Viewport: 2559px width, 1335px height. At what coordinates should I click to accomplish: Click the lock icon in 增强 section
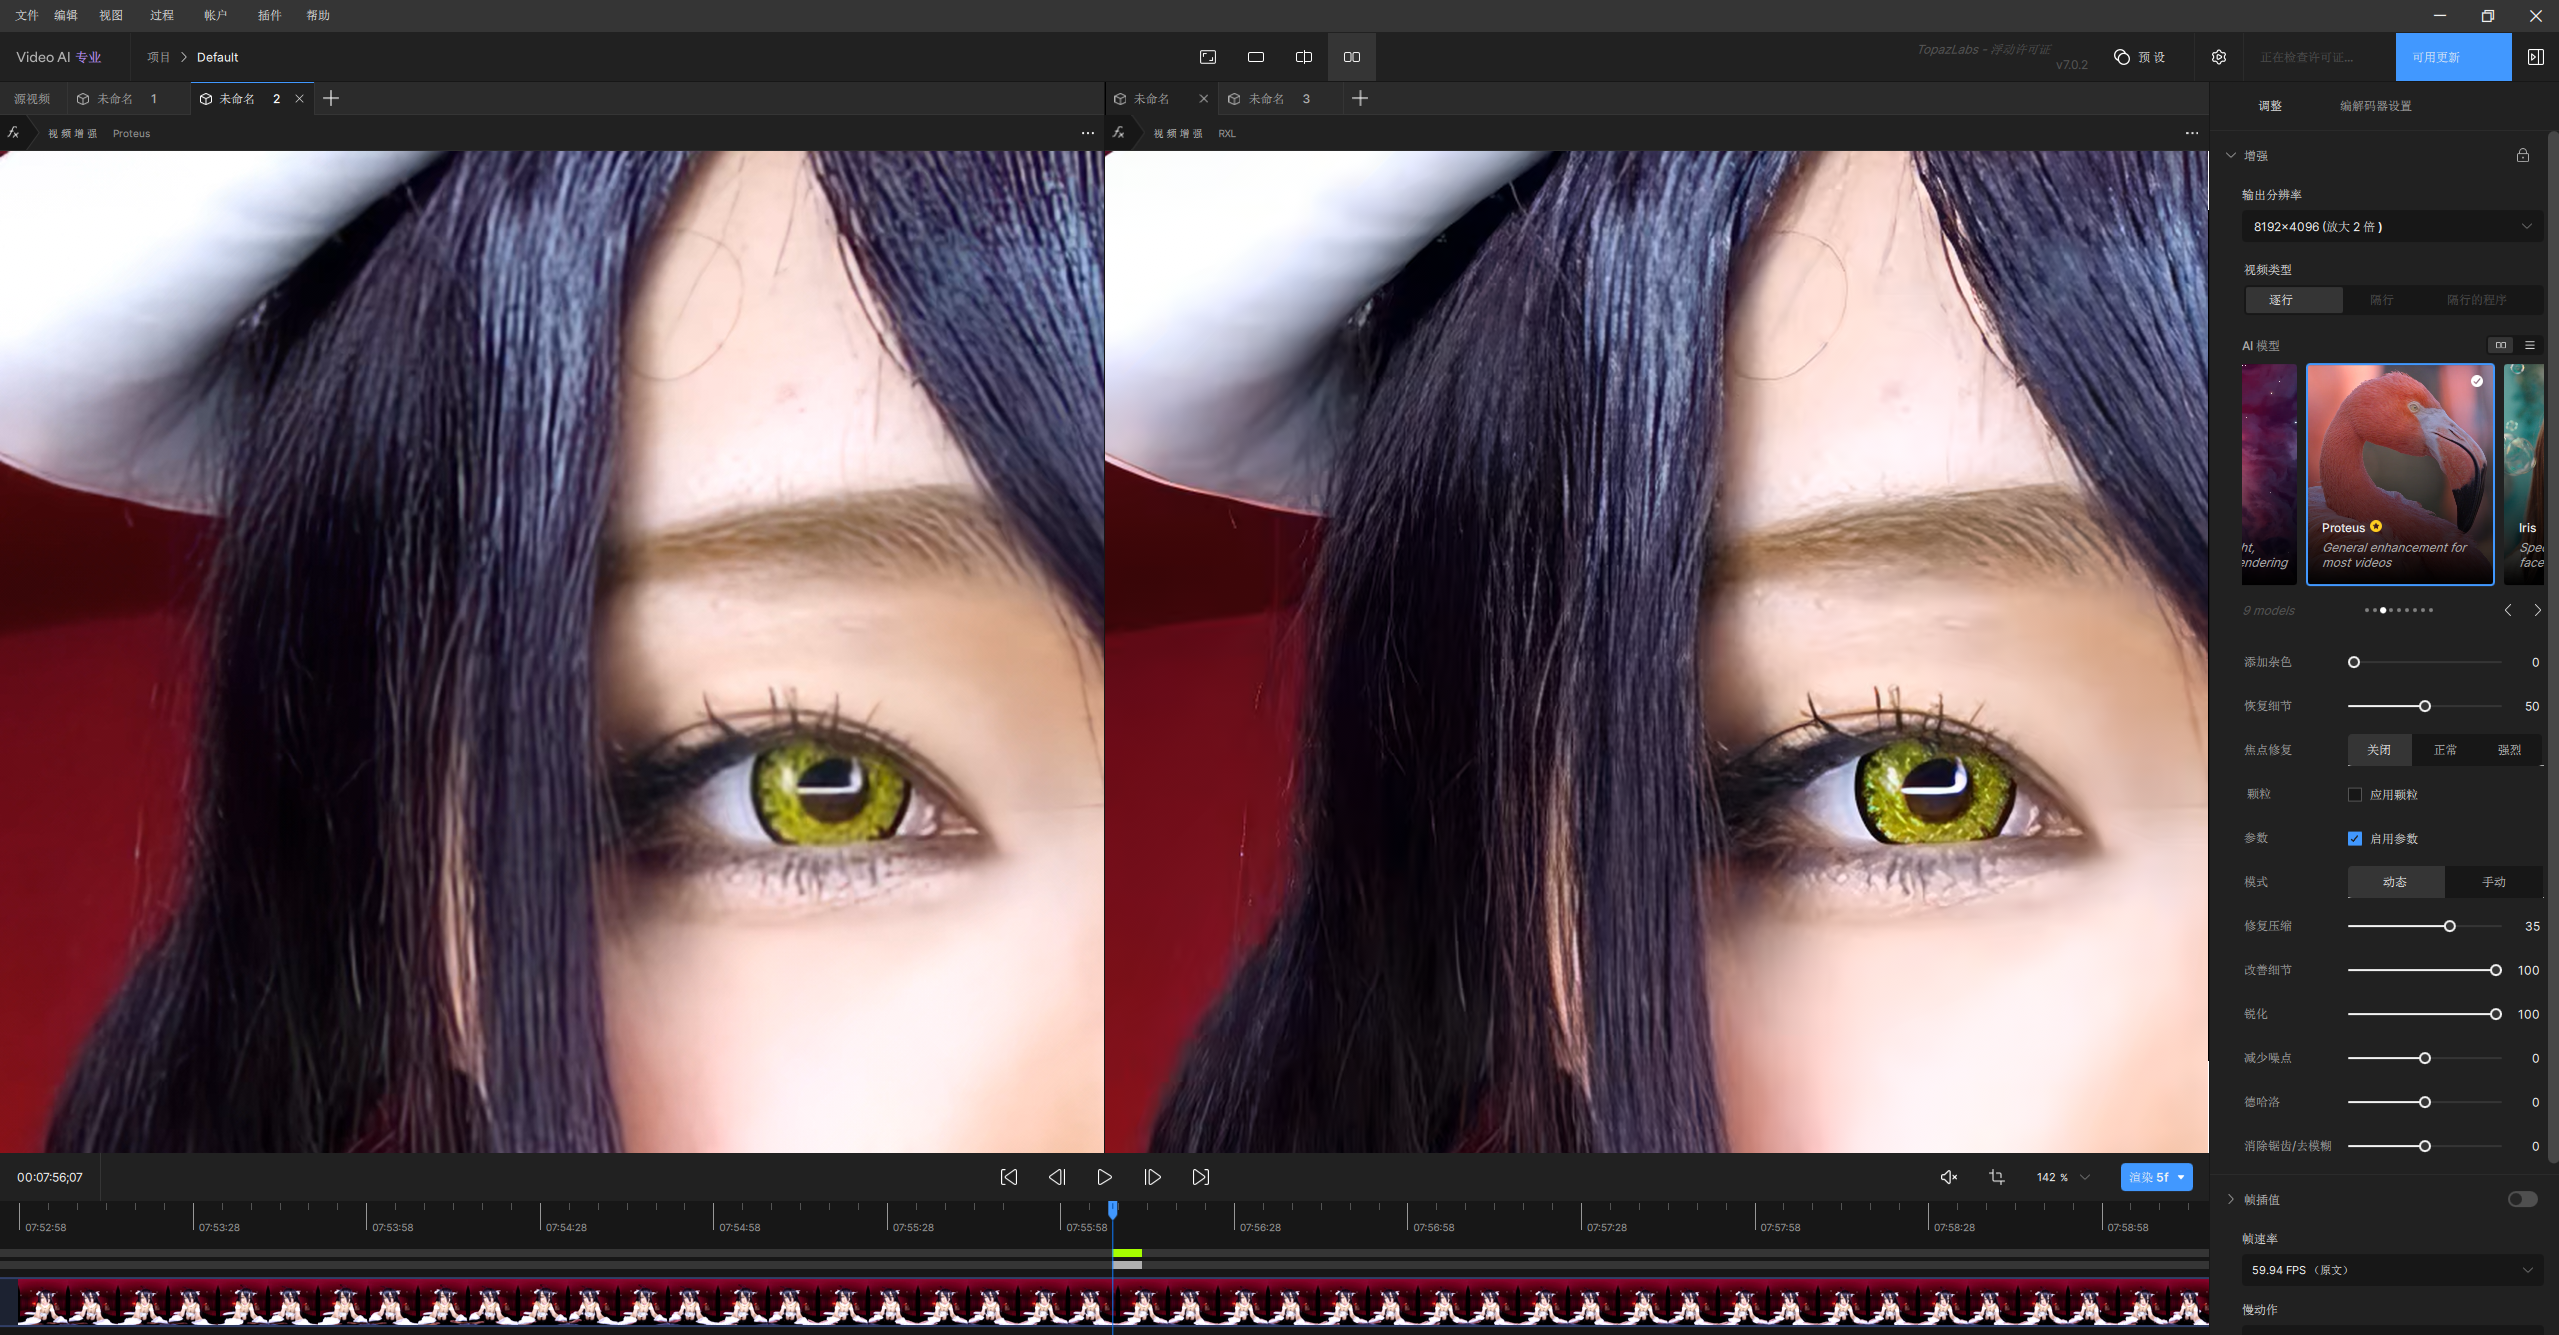point(2523,155)
